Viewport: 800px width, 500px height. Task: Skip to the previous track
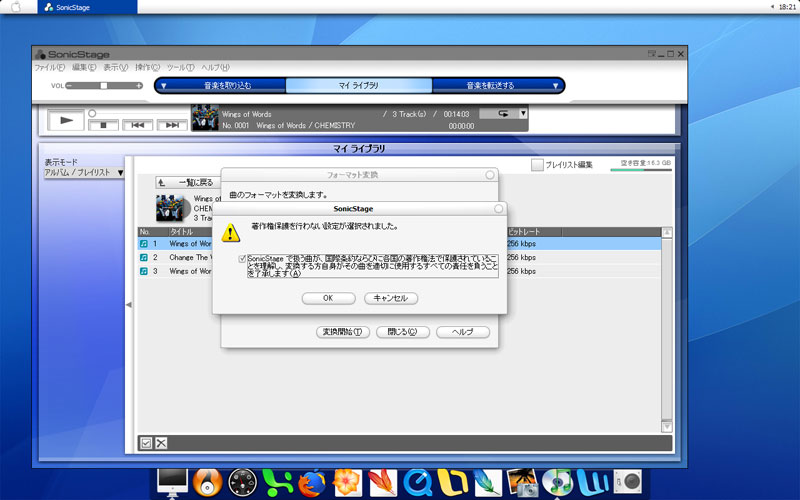137,124
